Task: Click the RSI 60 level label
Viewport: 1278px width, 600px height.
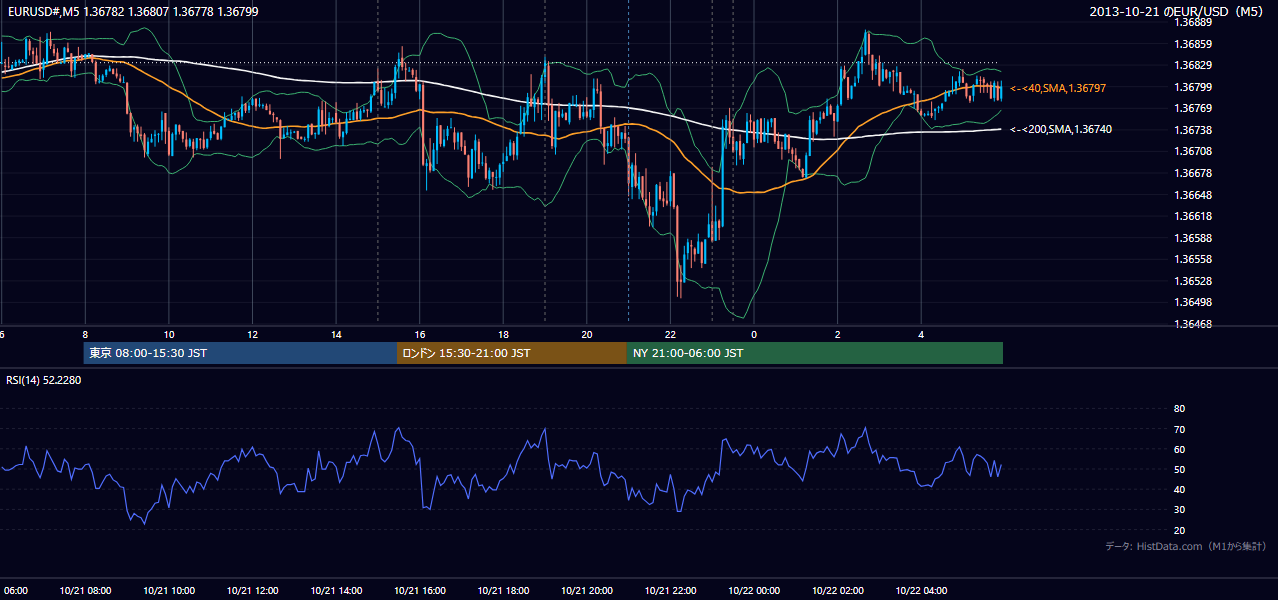Action: tap(1179, 449)
